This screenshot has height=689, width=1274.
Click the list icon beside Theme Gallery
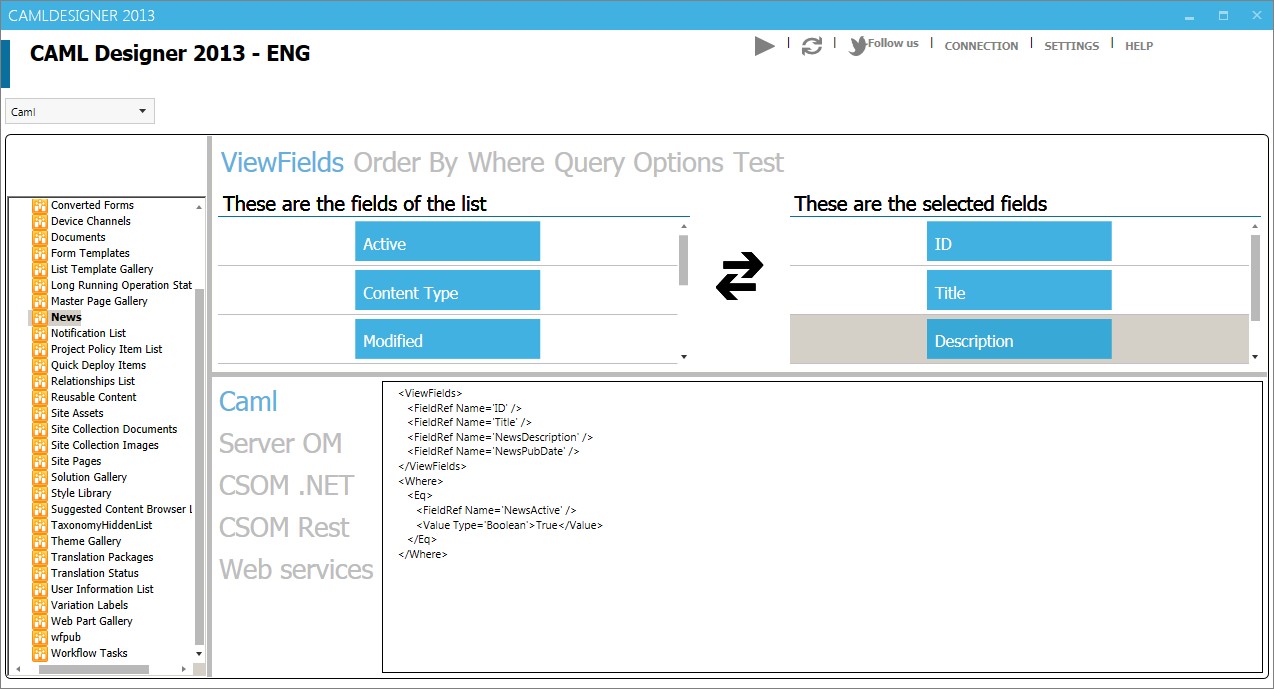[x=41, y=541]
